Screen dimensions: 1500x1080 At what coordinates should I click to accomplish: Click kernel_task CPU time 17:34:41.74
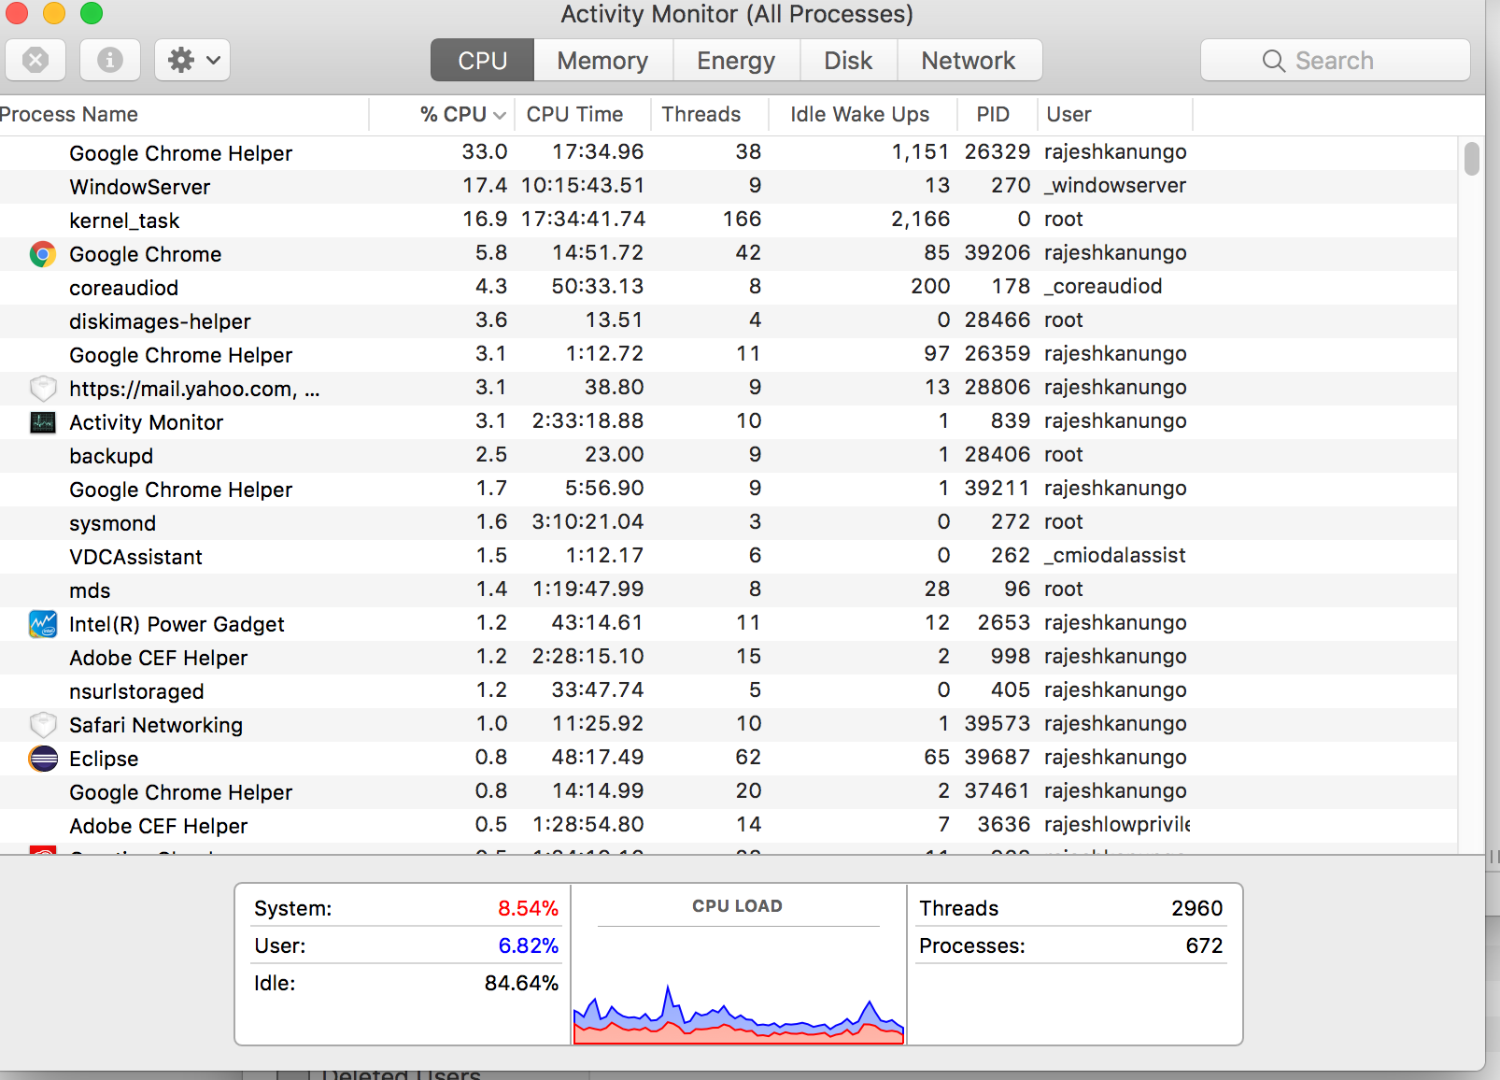583,219
